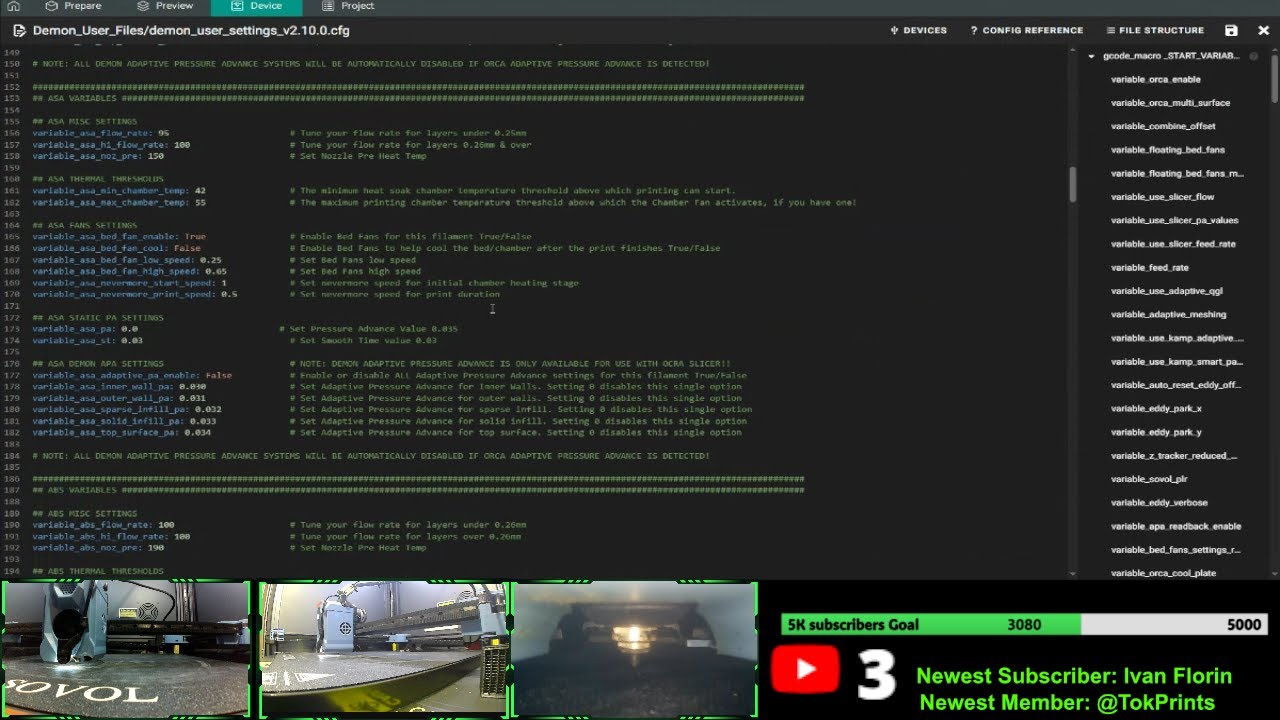Select variable_feed_rate entry
The height and width of the screenshot is (720, 1280).
(1149, 267)
